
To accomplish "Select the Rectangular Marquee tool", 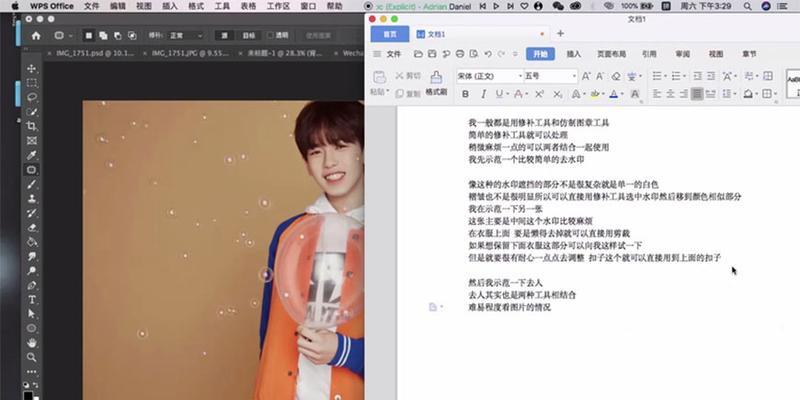I will pyautogui.click(x=32, y=83).
